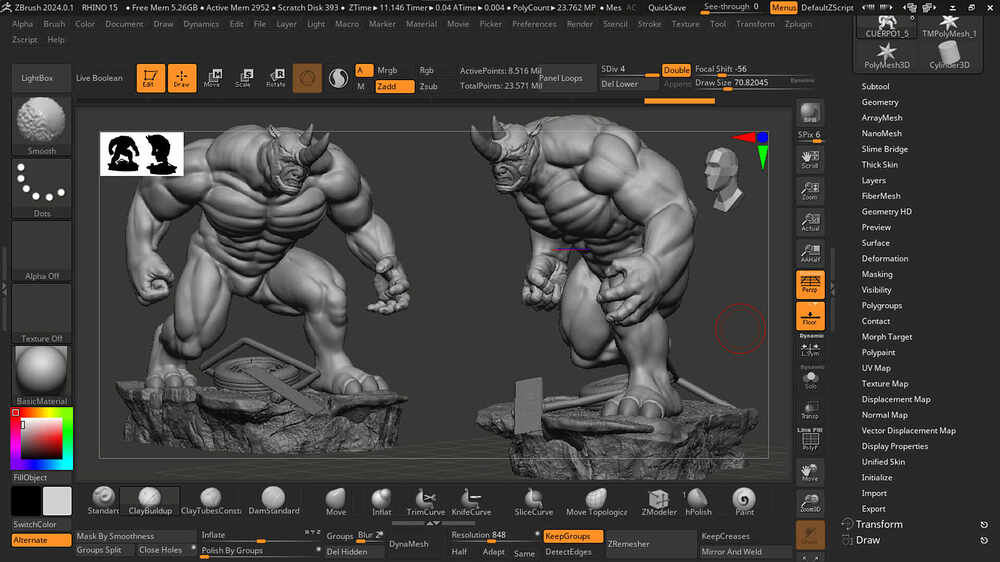Pick the SliceCurve brush
The image size is (1000, 562).
click(534, 501)
